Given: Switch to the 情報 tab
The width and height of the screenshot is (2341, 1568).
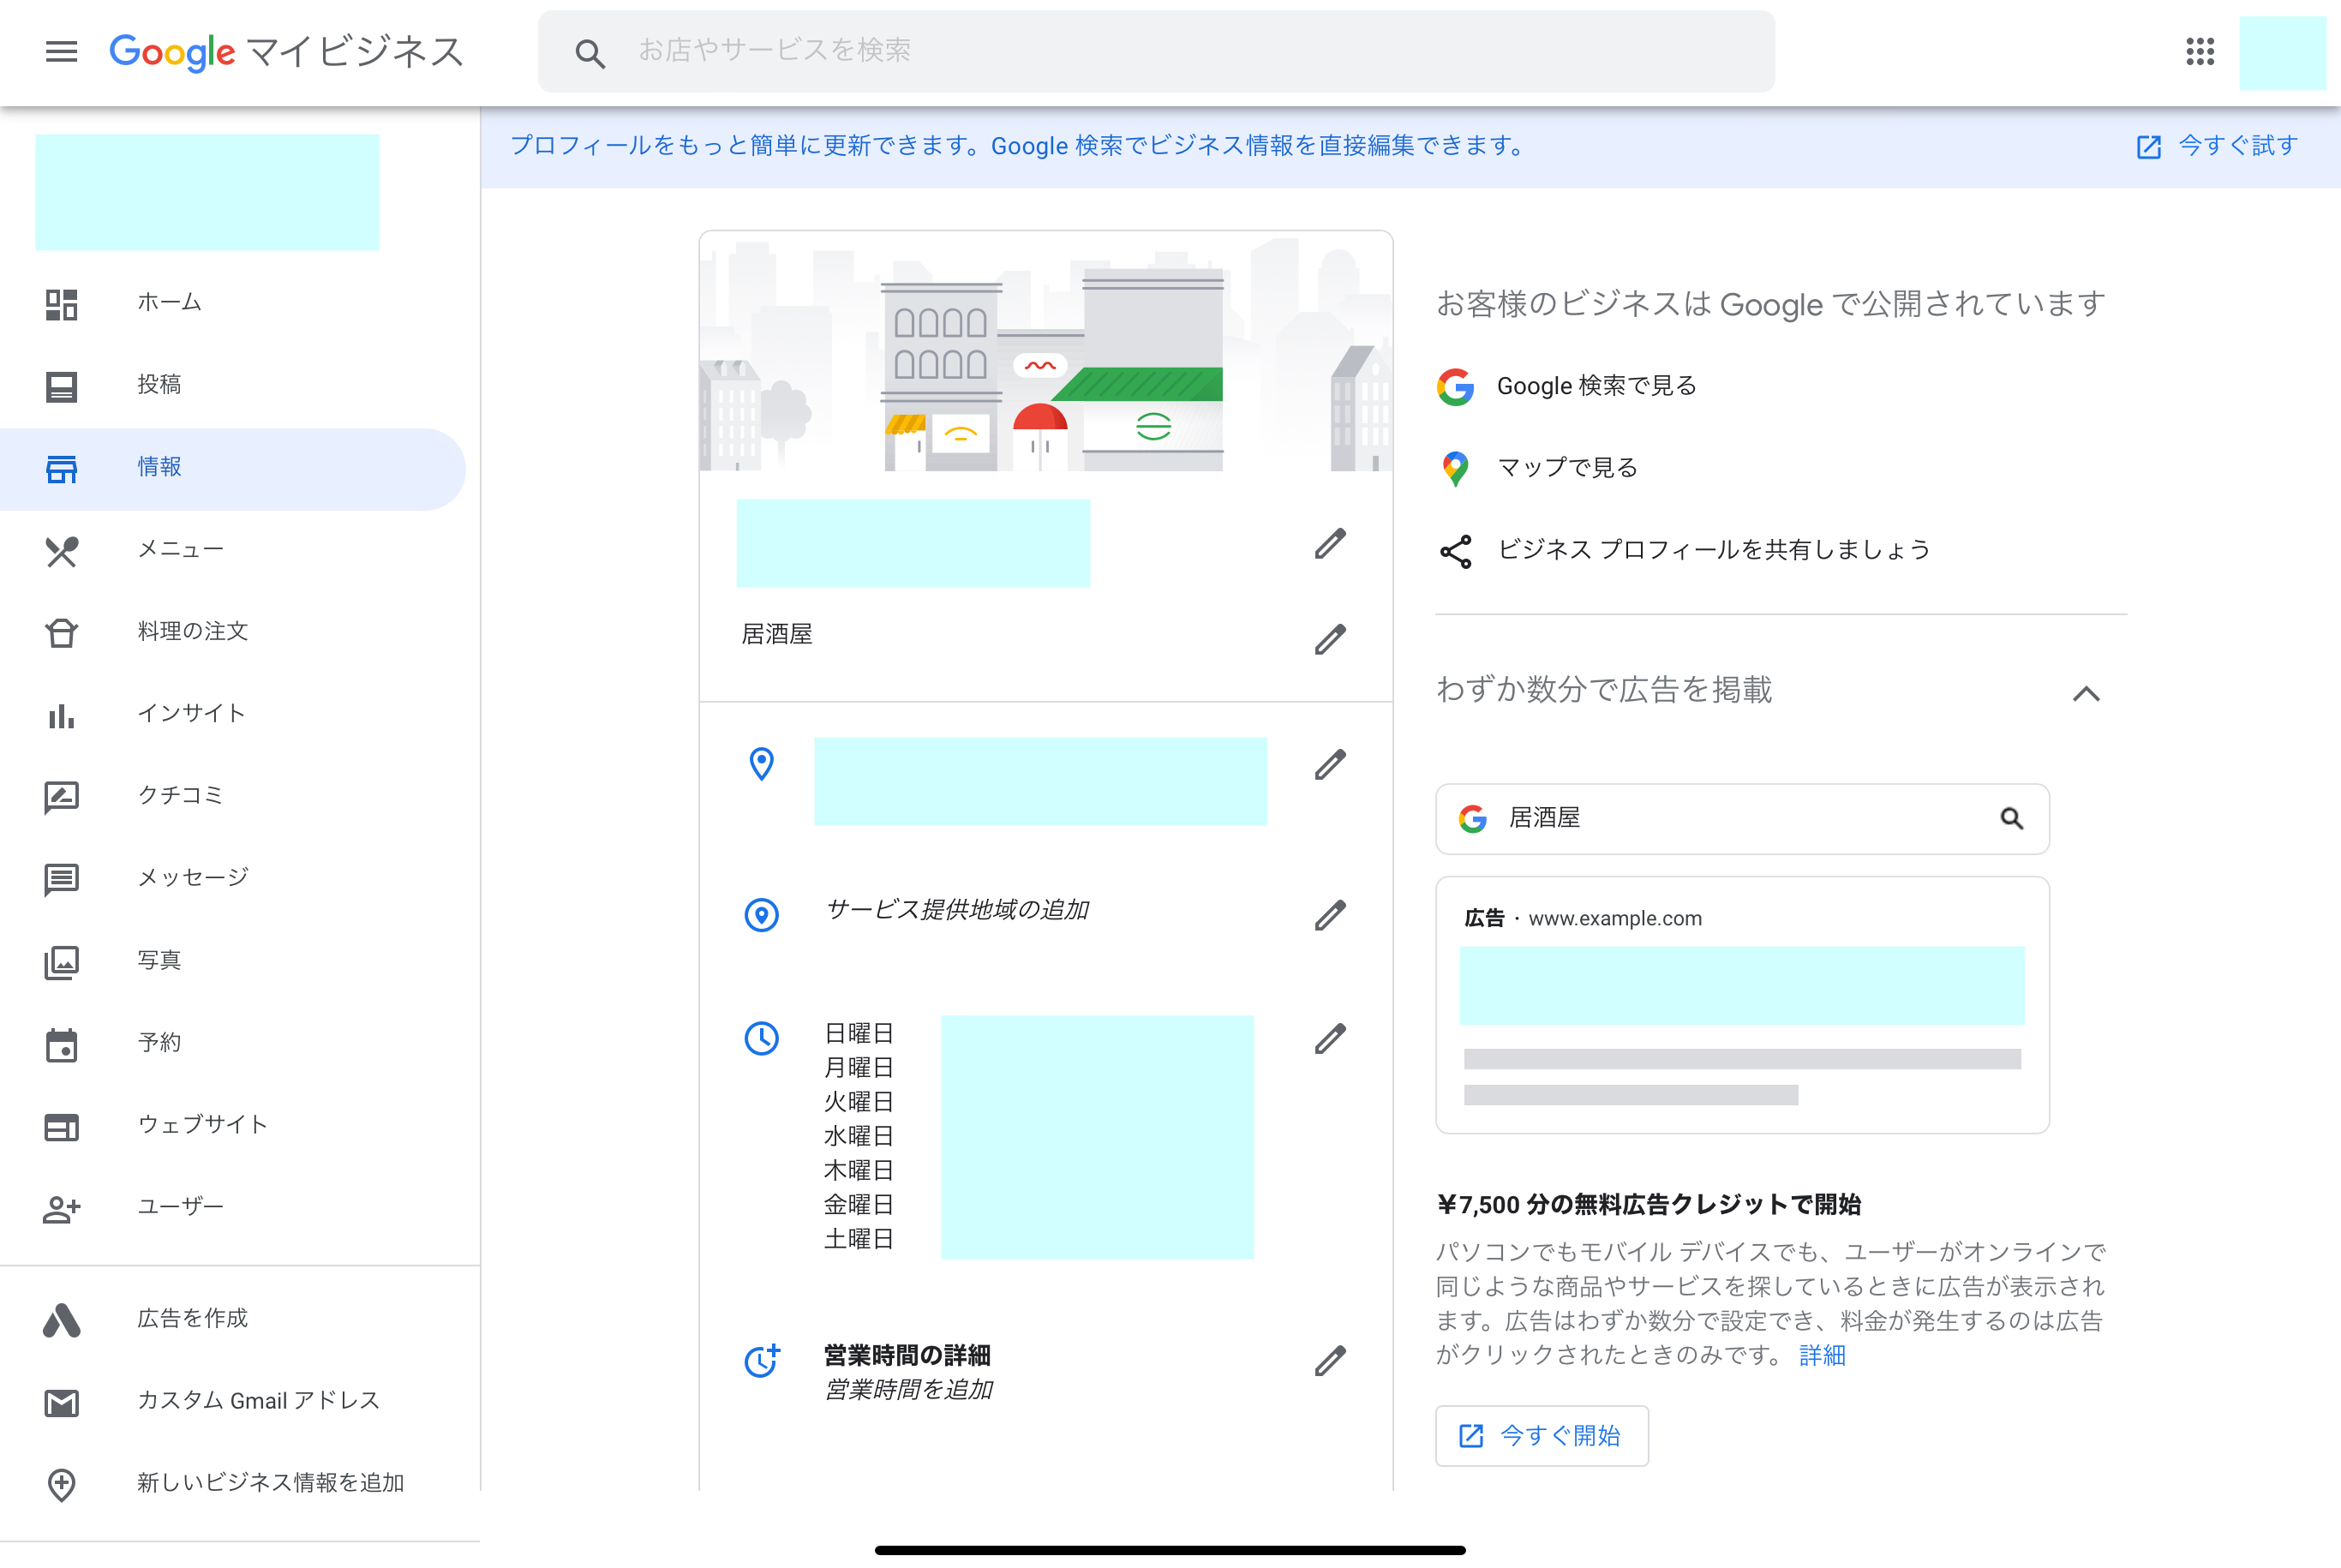Looking at the screenshot, I should (x=159, y=467).
